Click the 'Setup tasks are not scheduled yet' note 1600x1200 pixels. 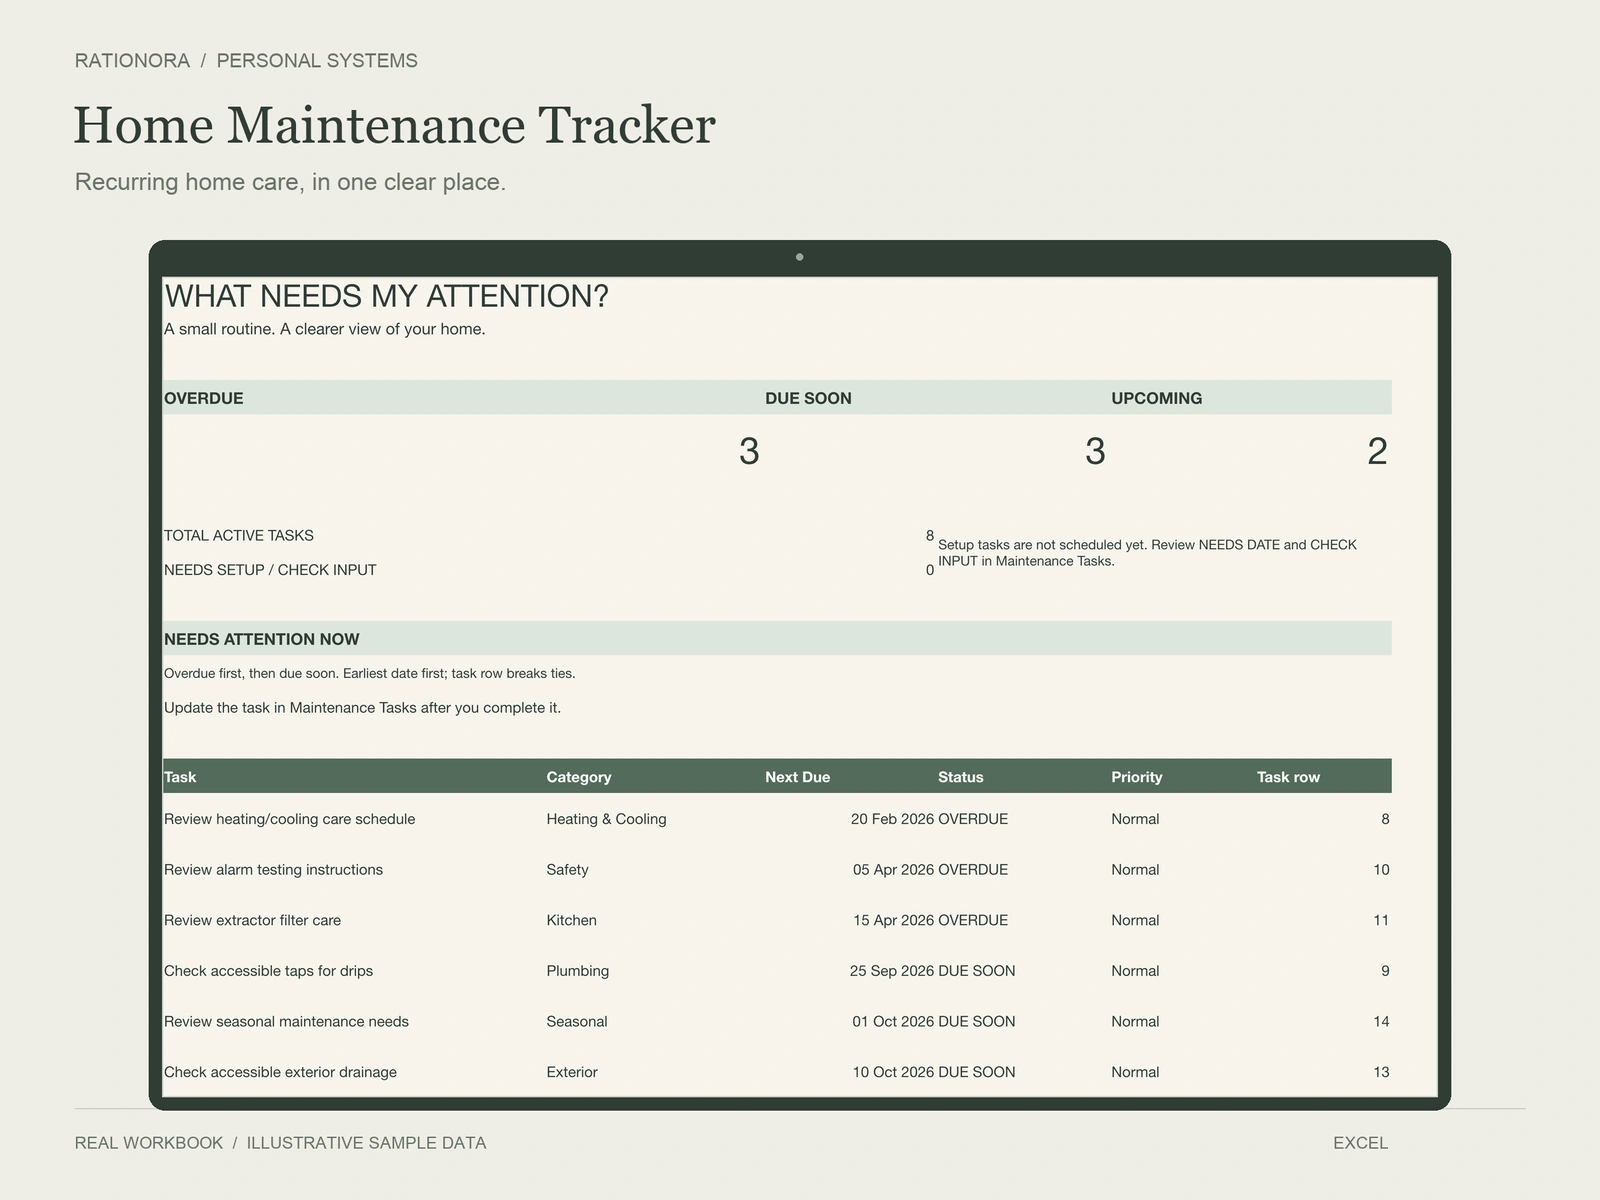(x=1147, y=553)
